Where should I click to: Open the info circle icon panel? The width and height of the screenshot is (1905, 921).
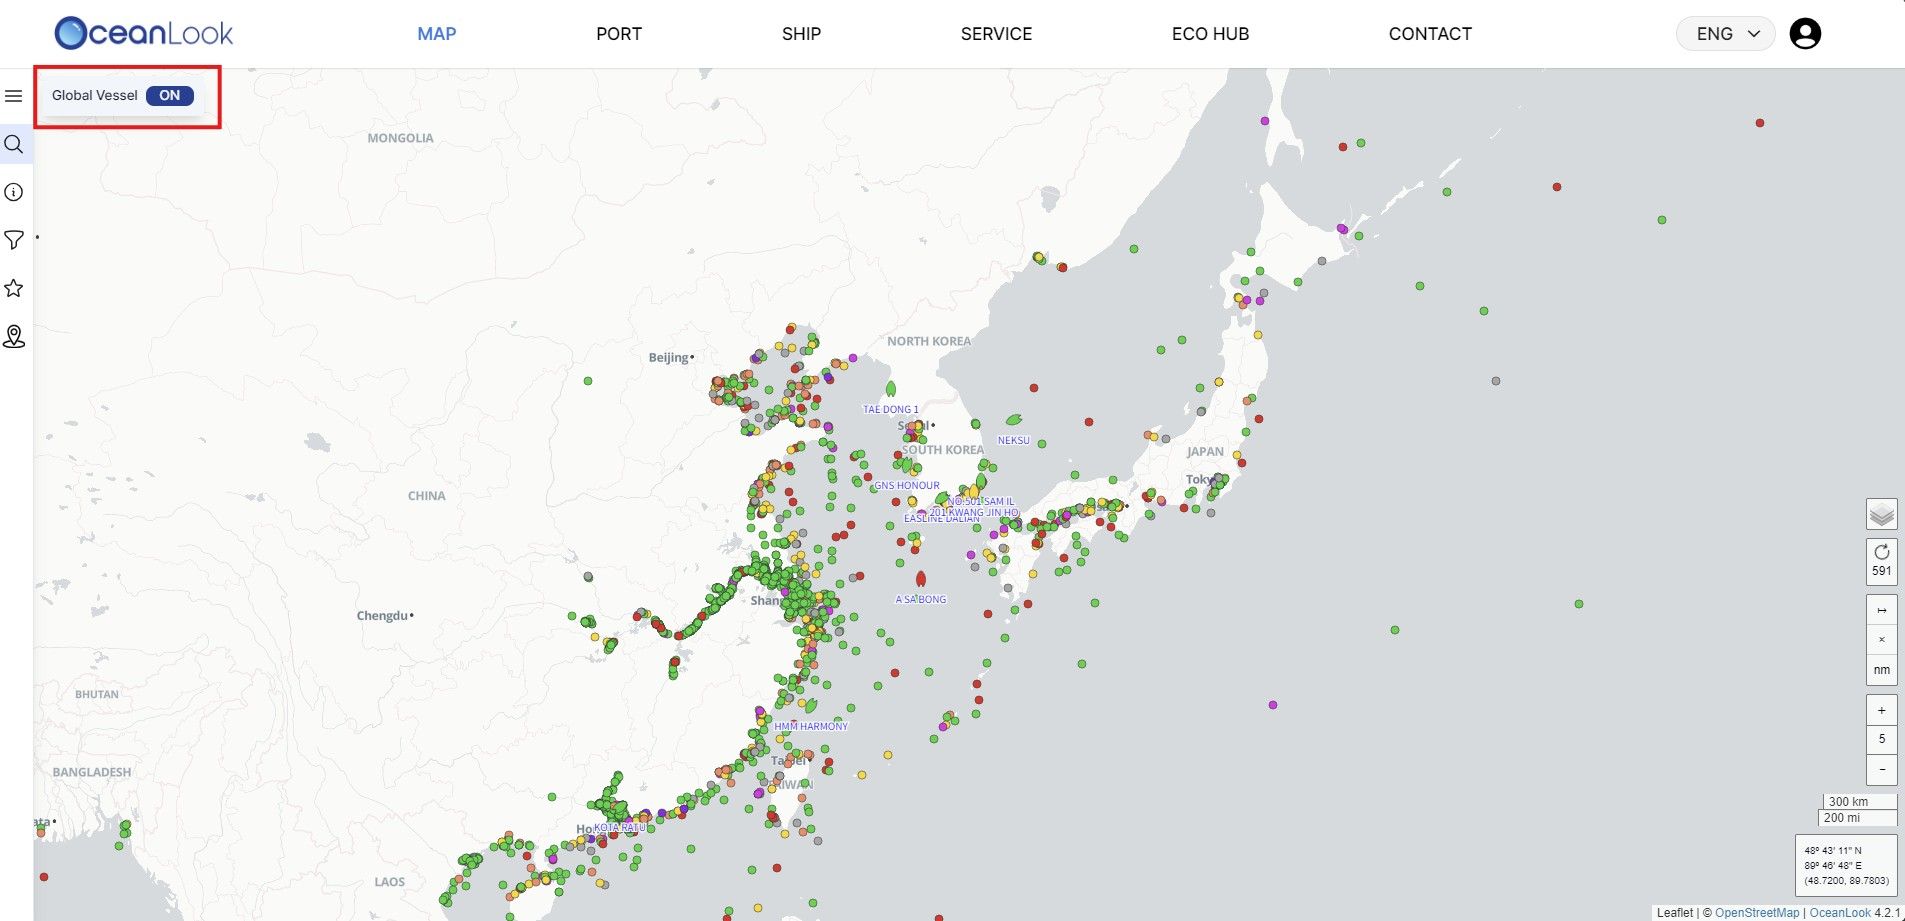coord(14,192)
